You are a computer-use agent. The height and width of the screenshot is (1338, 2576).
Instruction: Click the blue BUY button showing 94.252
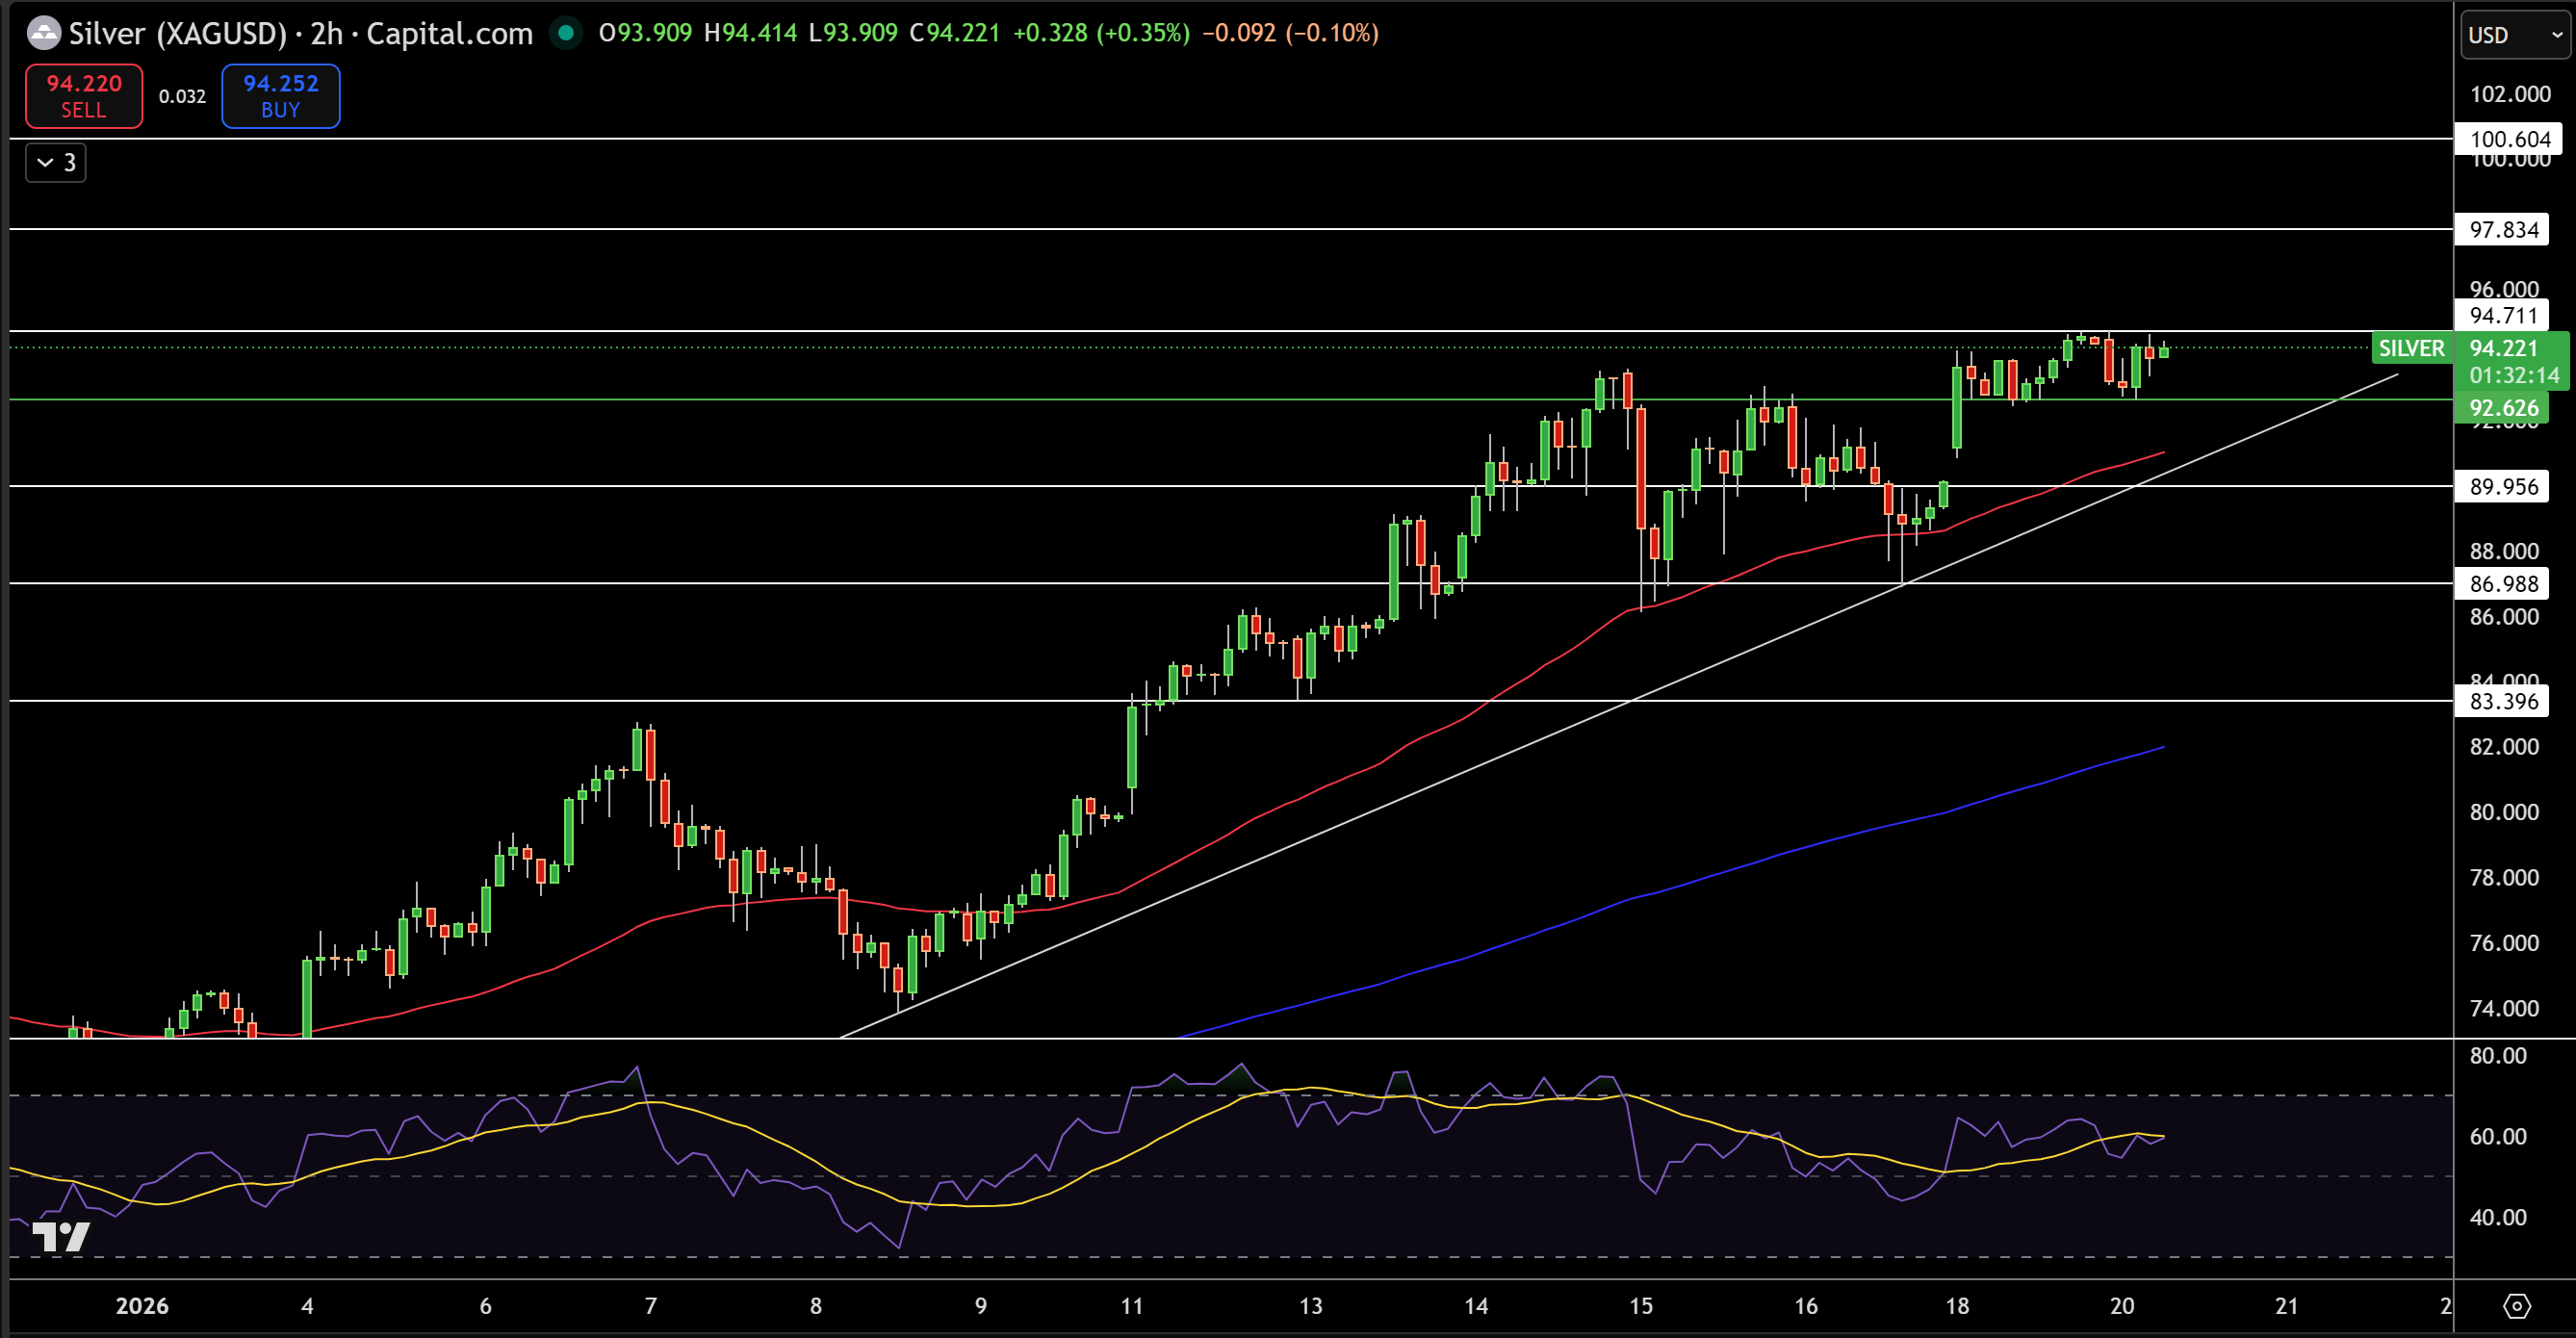[x=280, y=96]
